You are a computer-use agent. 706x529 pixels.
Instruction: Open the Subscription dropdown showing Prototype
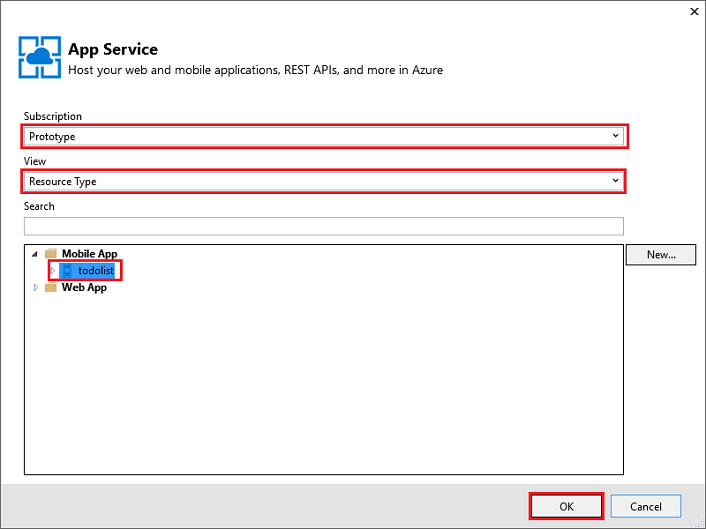(324, 136)
